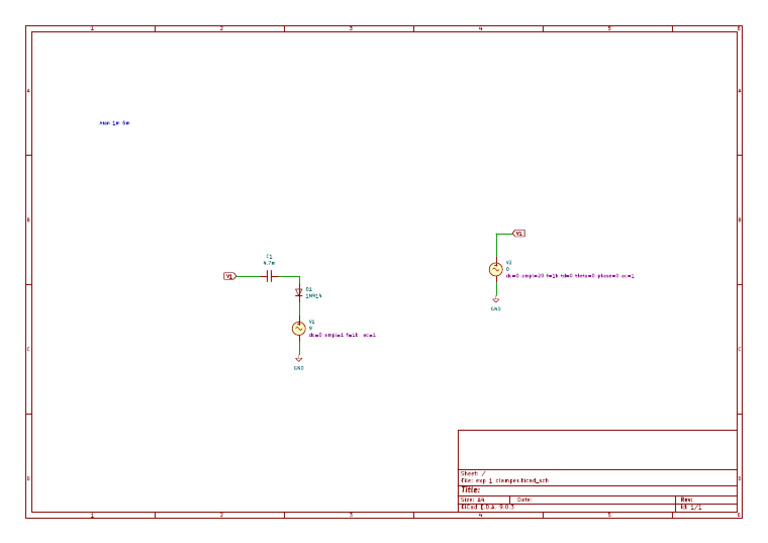Click the Title: field in title block
The height and width of the screenshot is (543, 768).
click(470, 490)
